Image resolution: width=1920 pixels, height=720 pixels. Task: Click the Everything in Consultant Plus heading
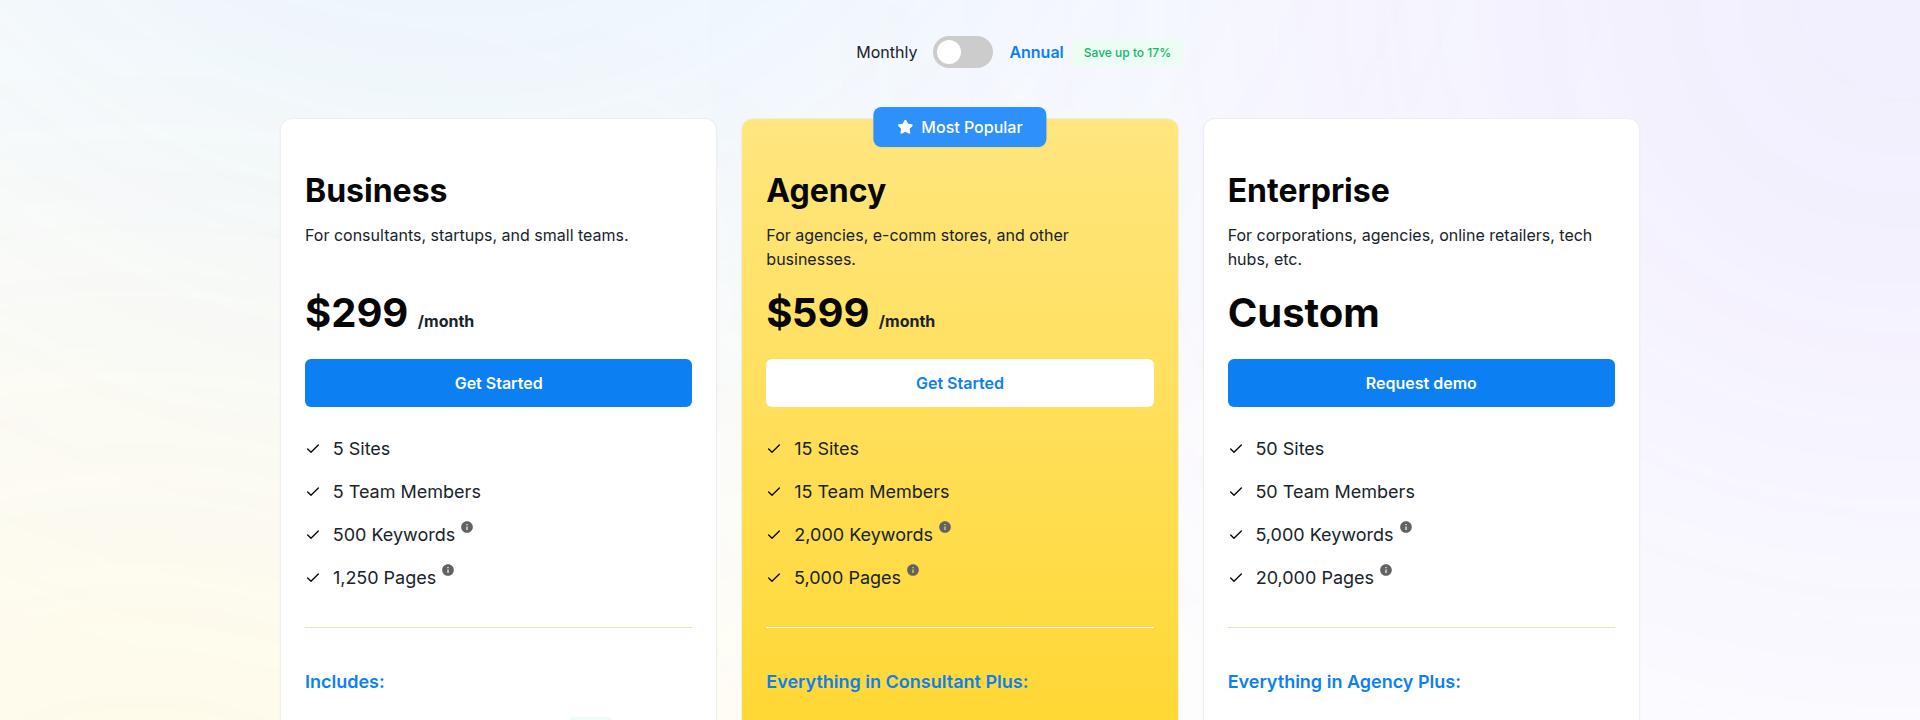[x=897, y=681]
